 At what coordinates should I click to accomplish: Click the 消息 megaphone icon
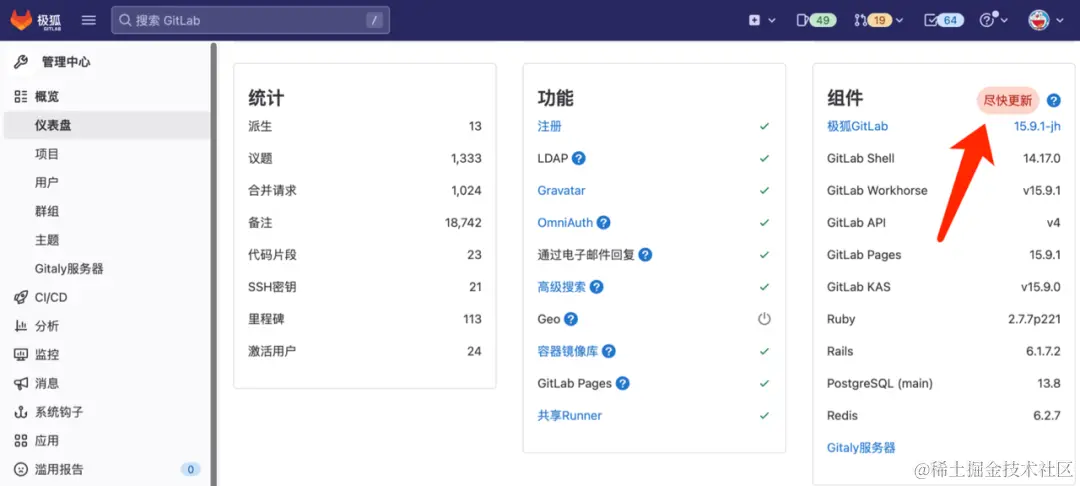(21, 383)
